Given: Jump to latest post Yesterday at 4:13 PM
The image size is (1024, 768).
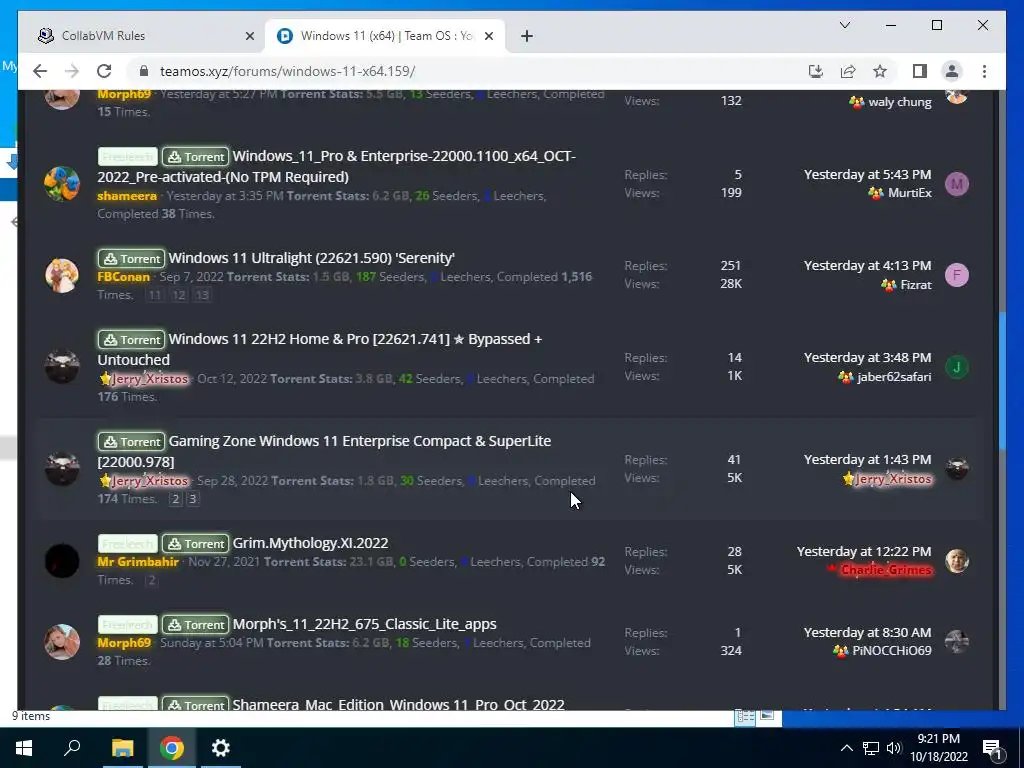Looking at the screenshot, I should click(x=867, y=266).
